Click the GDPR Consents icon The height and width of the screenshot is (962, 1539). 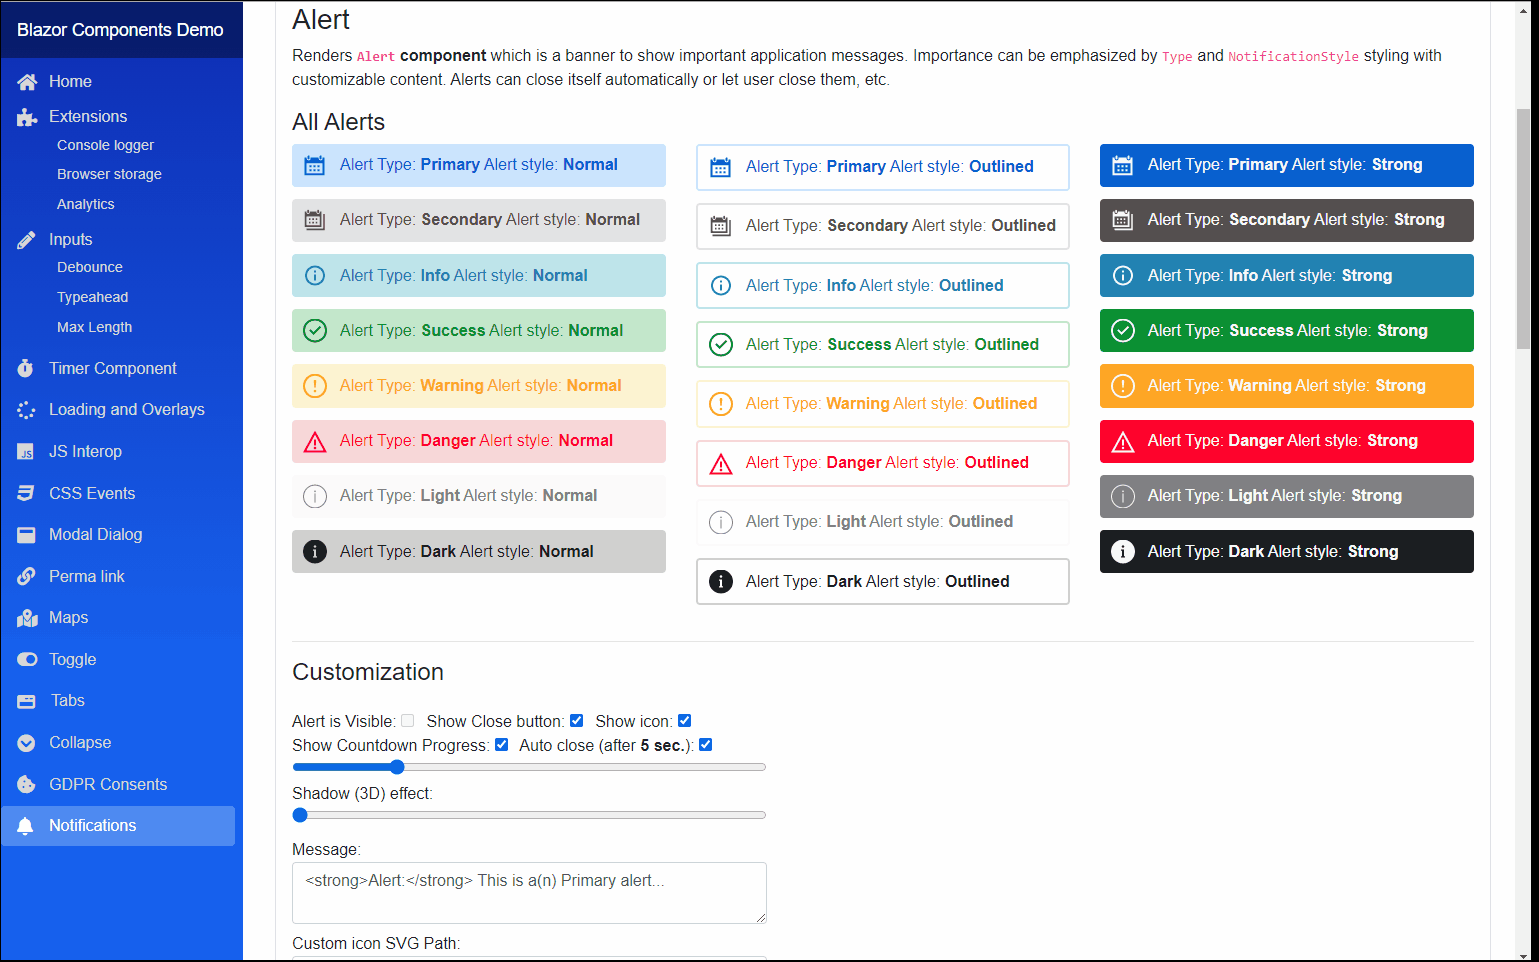(x=26, y=784)
